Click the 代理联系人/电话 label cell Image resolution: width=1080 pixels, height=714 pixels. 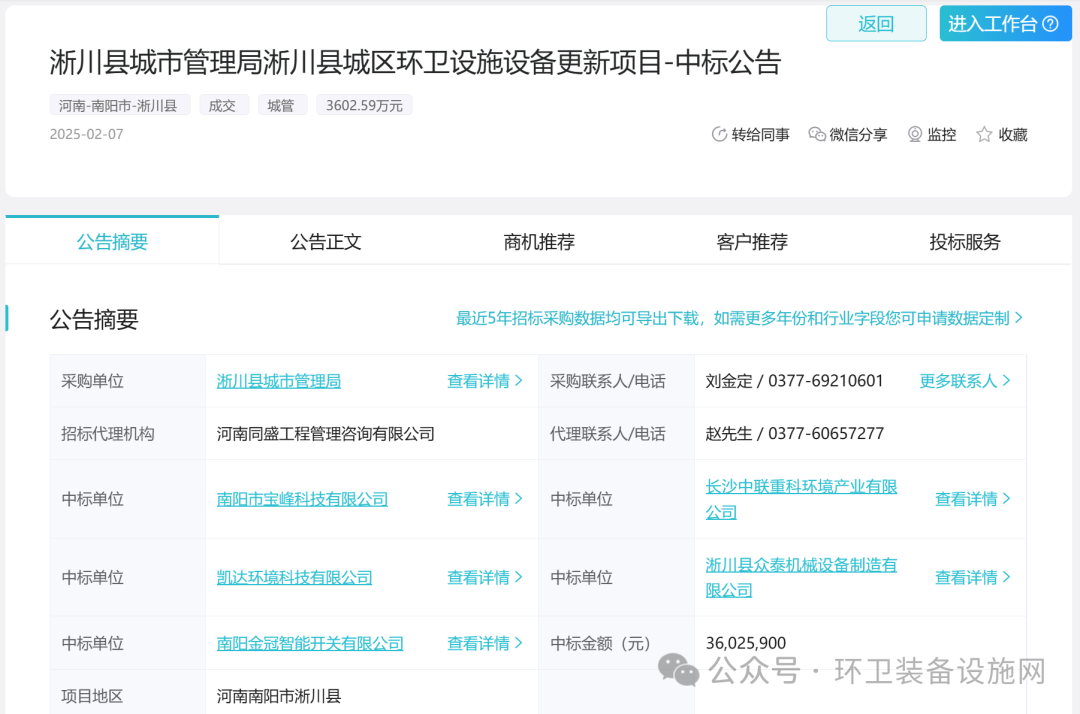(x=616, y=434)
